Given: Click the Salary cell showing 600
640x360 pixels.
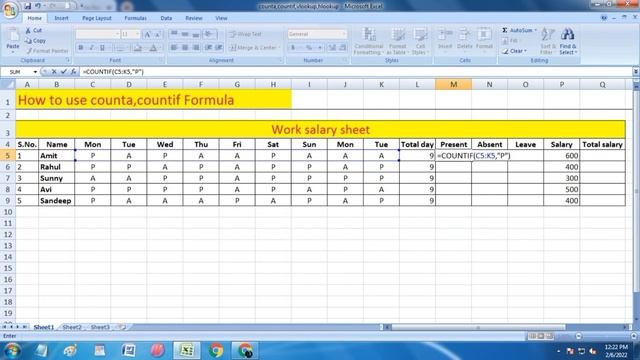Looking at the screenshot, I should [562, 156].
